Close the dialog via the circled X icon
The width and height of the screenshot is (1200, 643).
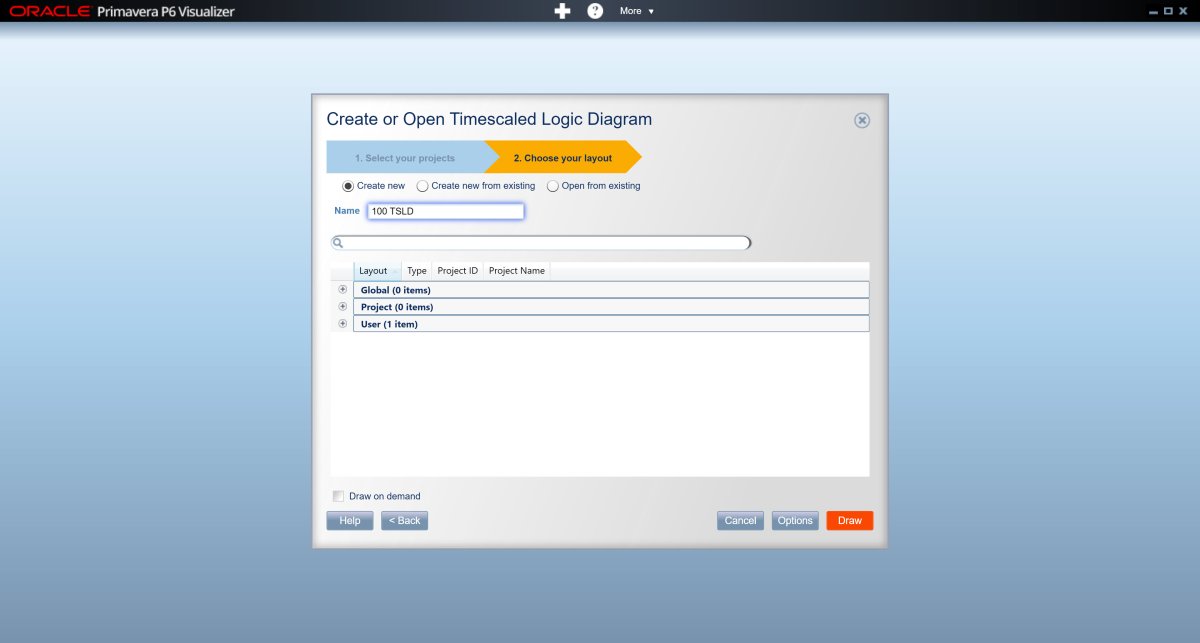pos(861,119)
